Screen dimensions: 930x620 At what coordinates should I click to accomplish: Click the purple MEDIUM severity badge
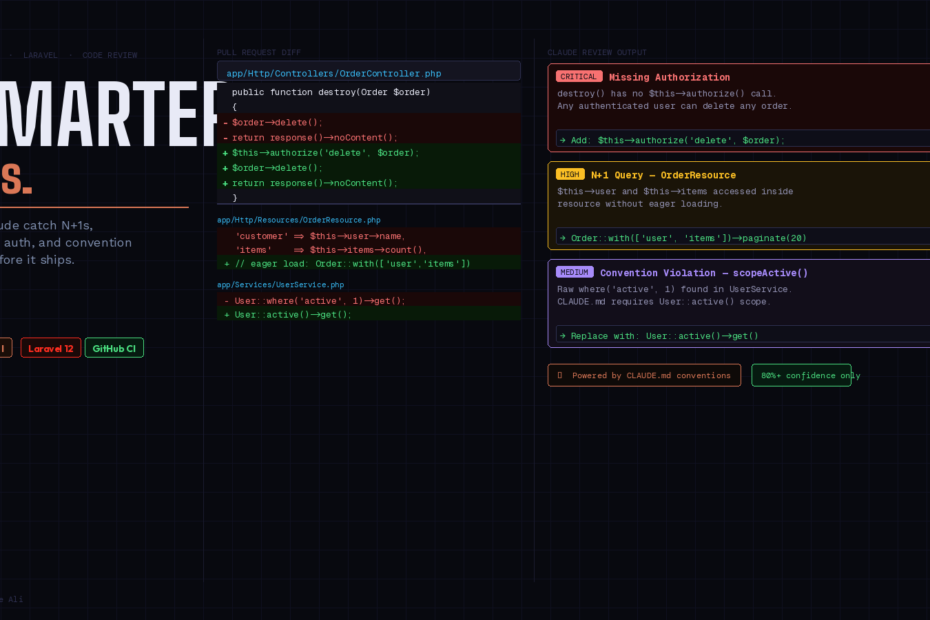(574, 272)
